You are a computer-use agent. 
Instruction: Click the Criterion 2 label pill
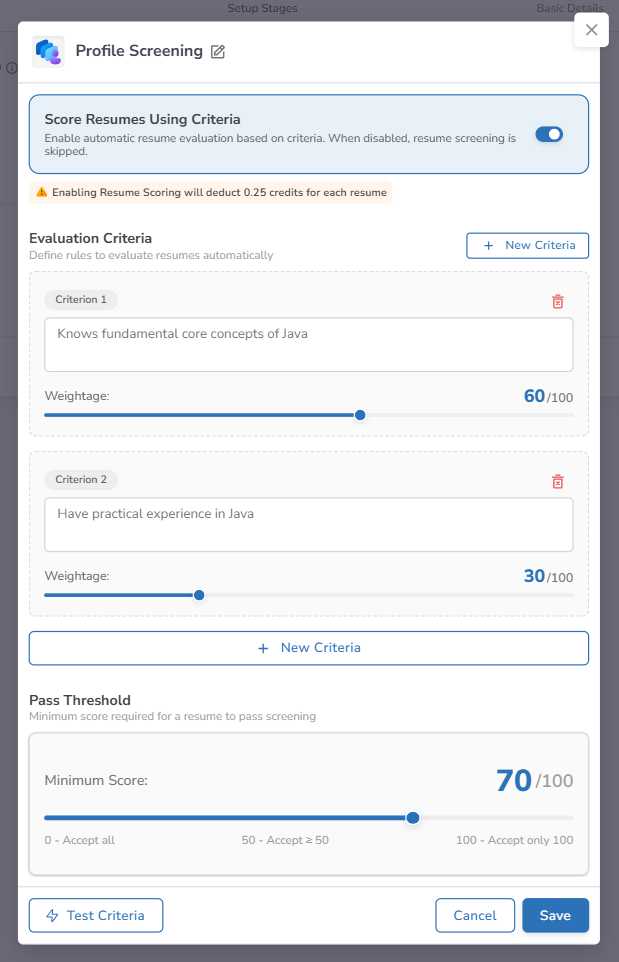(81, 479)
